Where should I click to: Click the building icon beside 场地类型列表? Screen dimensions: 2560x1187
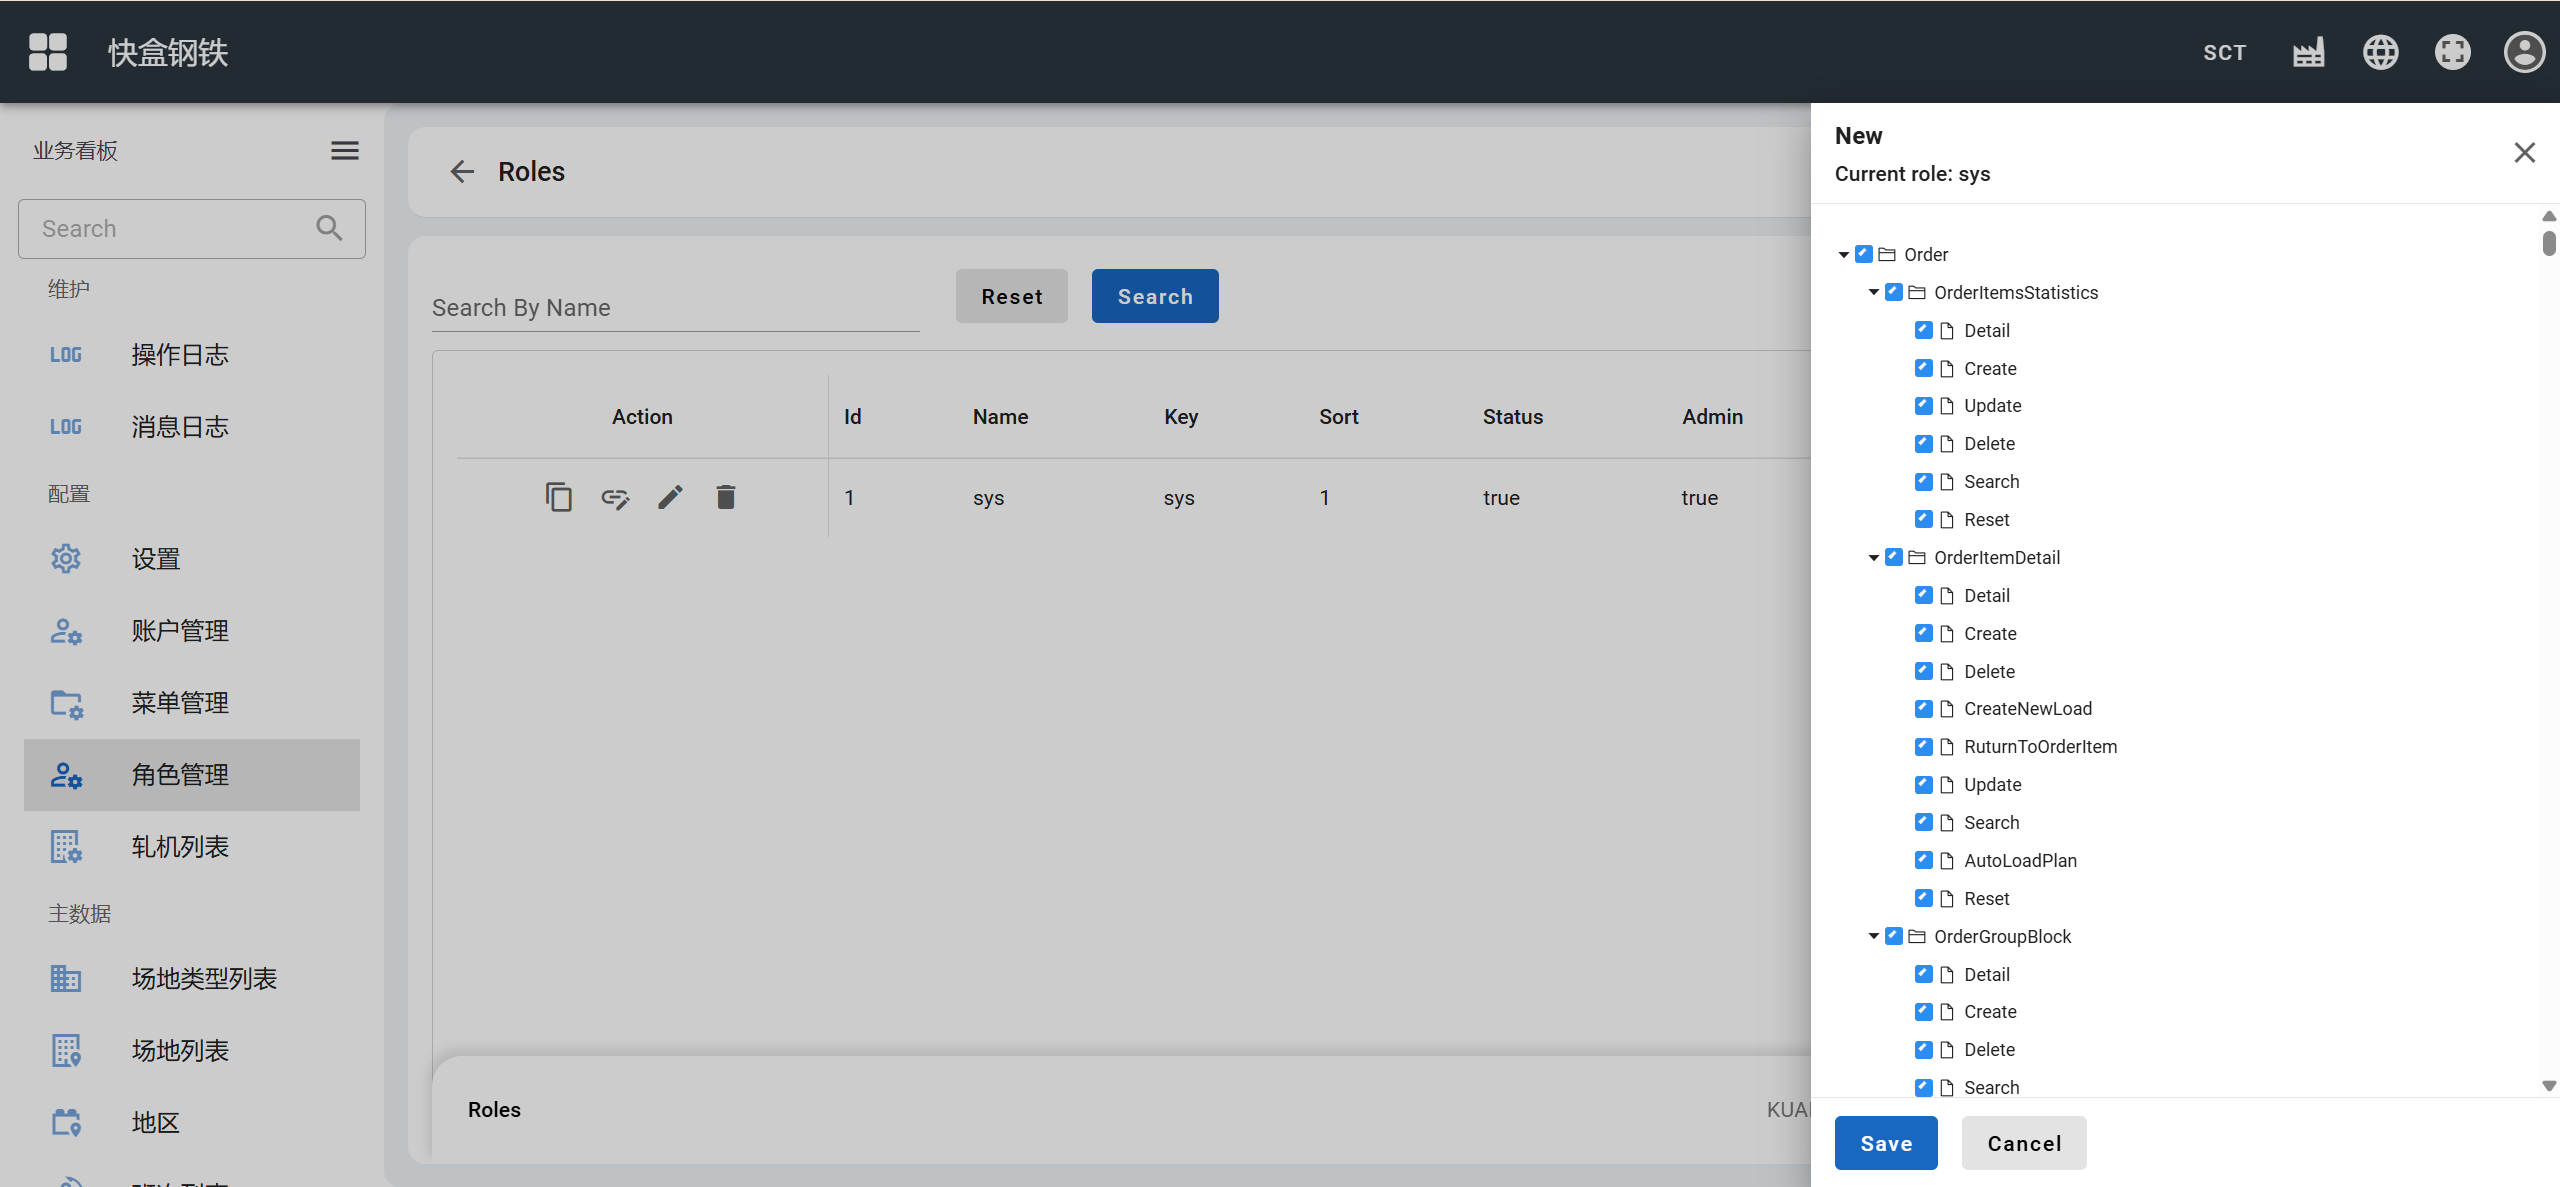coord(66,978)
